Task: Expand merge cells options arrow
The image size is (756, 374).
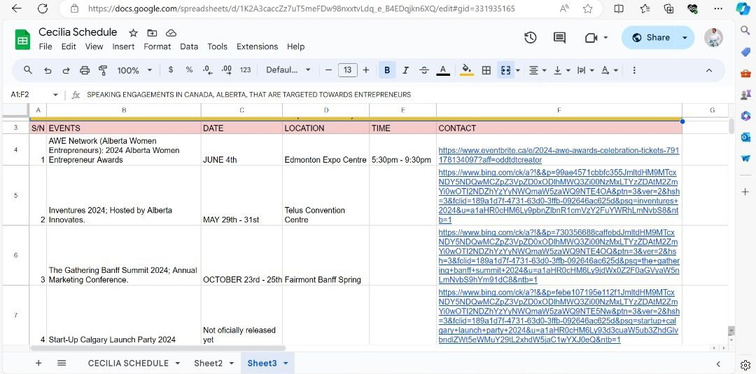Action: 518,70
